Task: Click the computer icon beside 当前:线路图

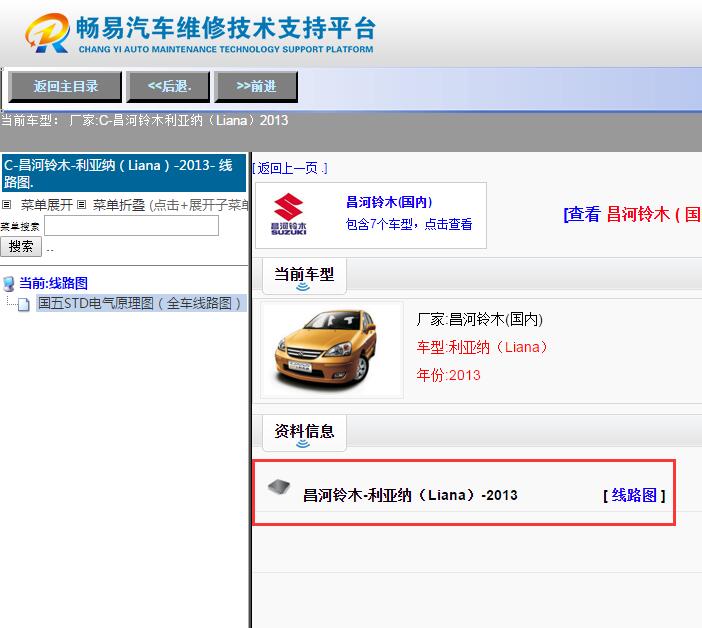Action: [x=9, y=284]
